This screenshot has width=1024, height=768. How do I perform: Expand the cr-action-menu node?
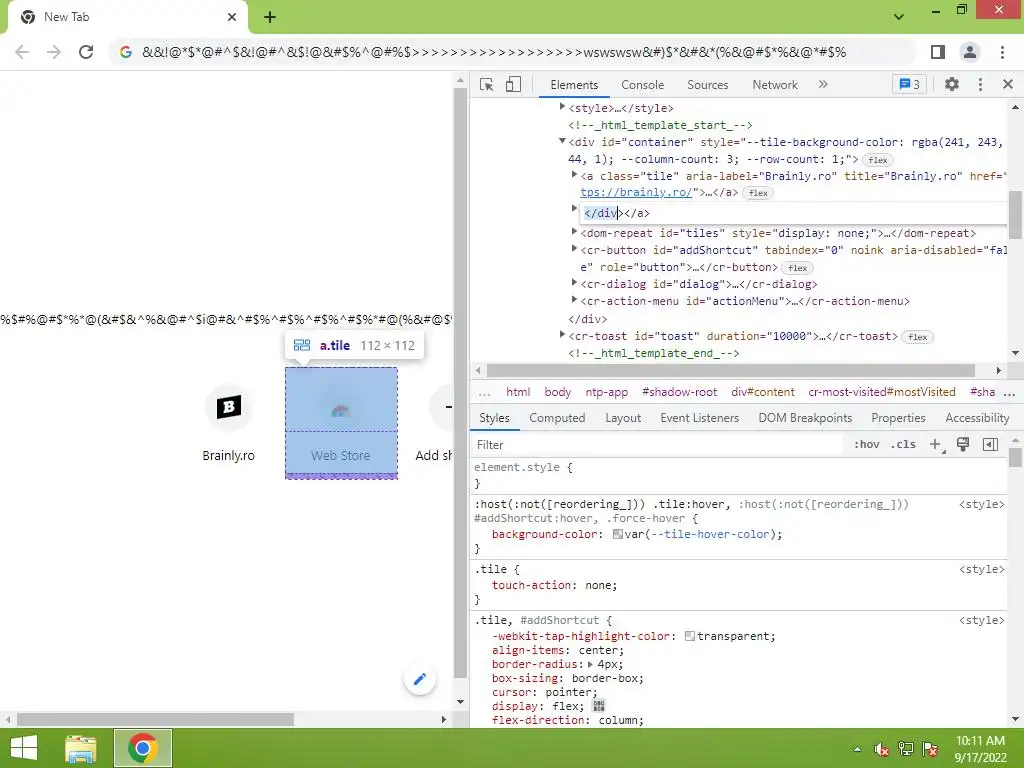[x=574, y=299]
